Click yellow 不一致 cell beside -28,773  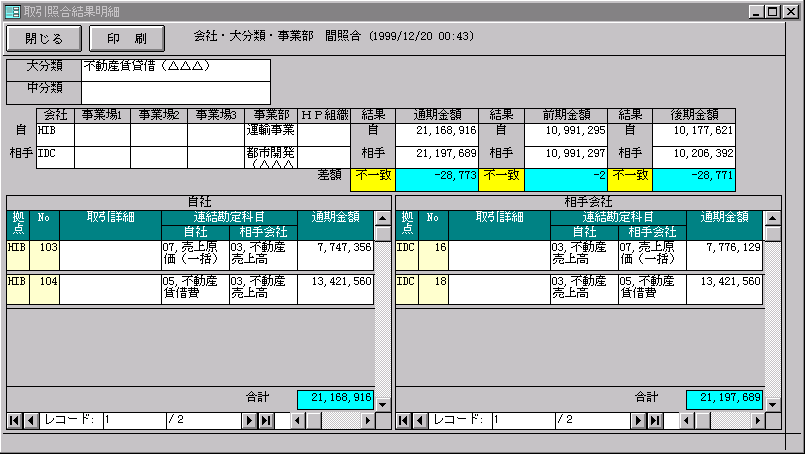[x=373, y=180]
